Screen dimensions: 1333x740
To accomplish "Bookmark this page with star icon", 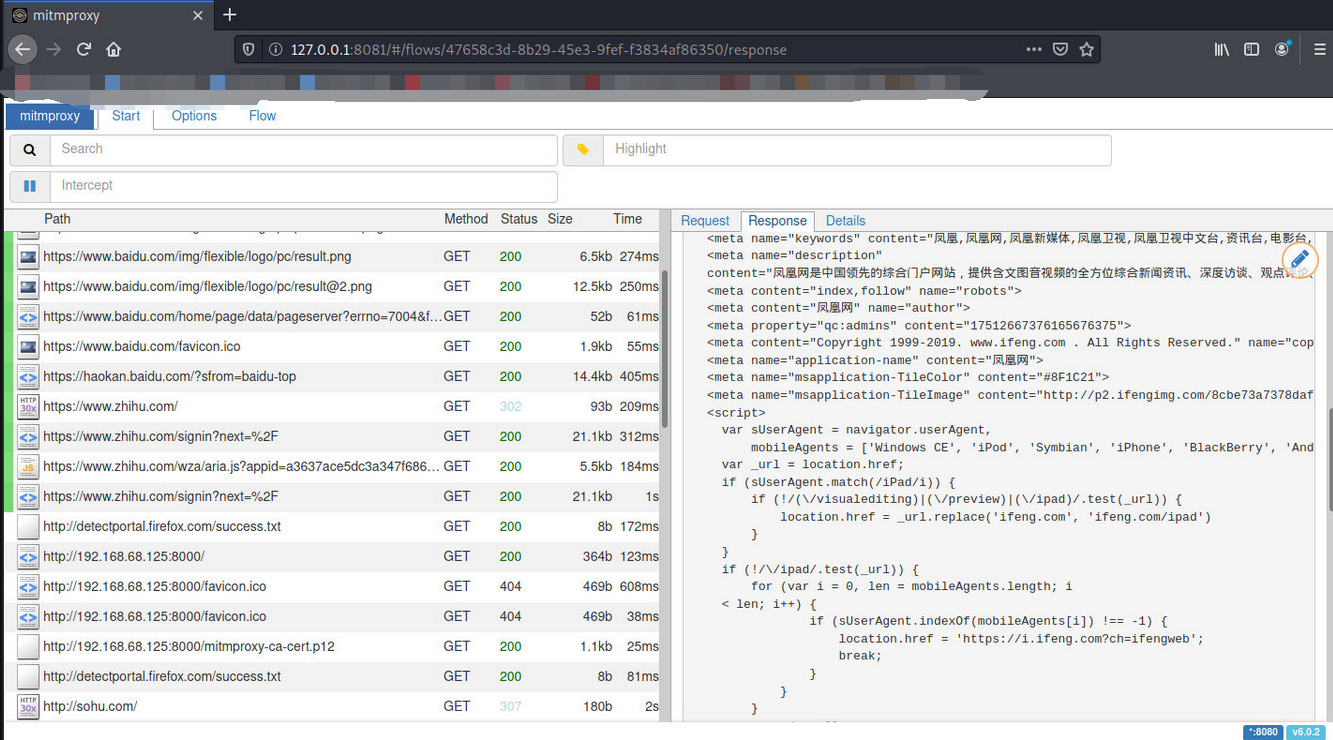I will point(1086,49).
